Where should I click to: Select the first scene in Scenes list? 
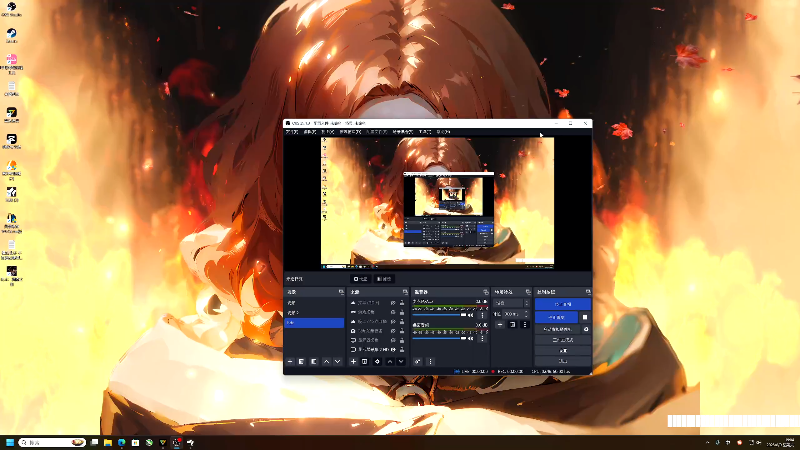coord(314,303)
